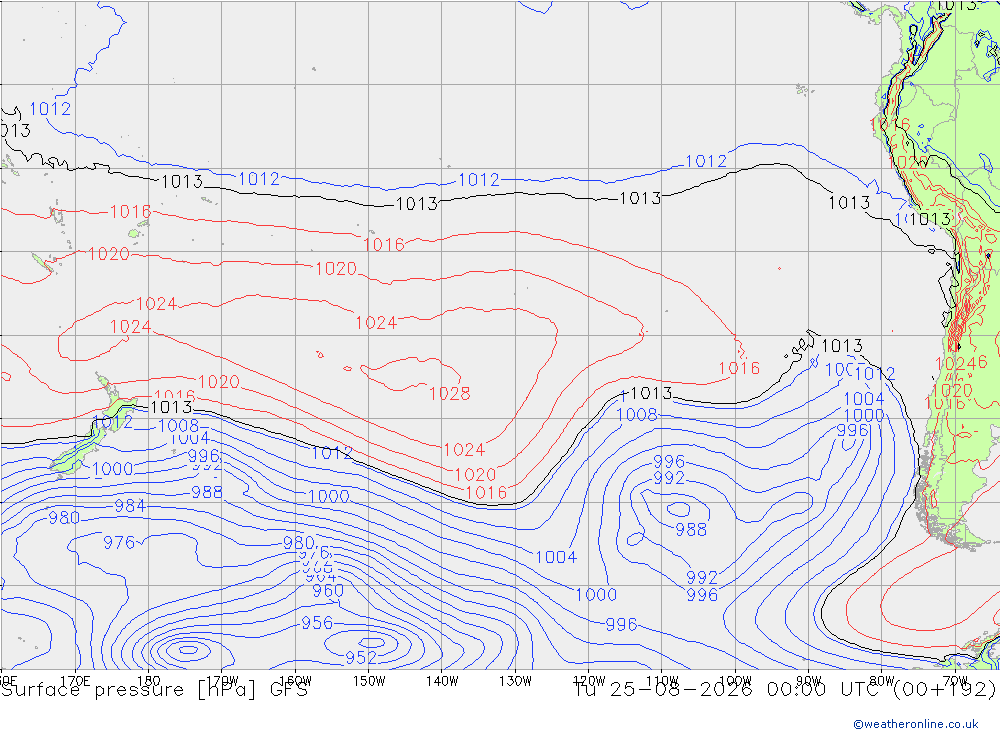The width and height of the screenshot is (1000, 733).
Task: Click the red 1016 label near 100W
Action: 739,368
